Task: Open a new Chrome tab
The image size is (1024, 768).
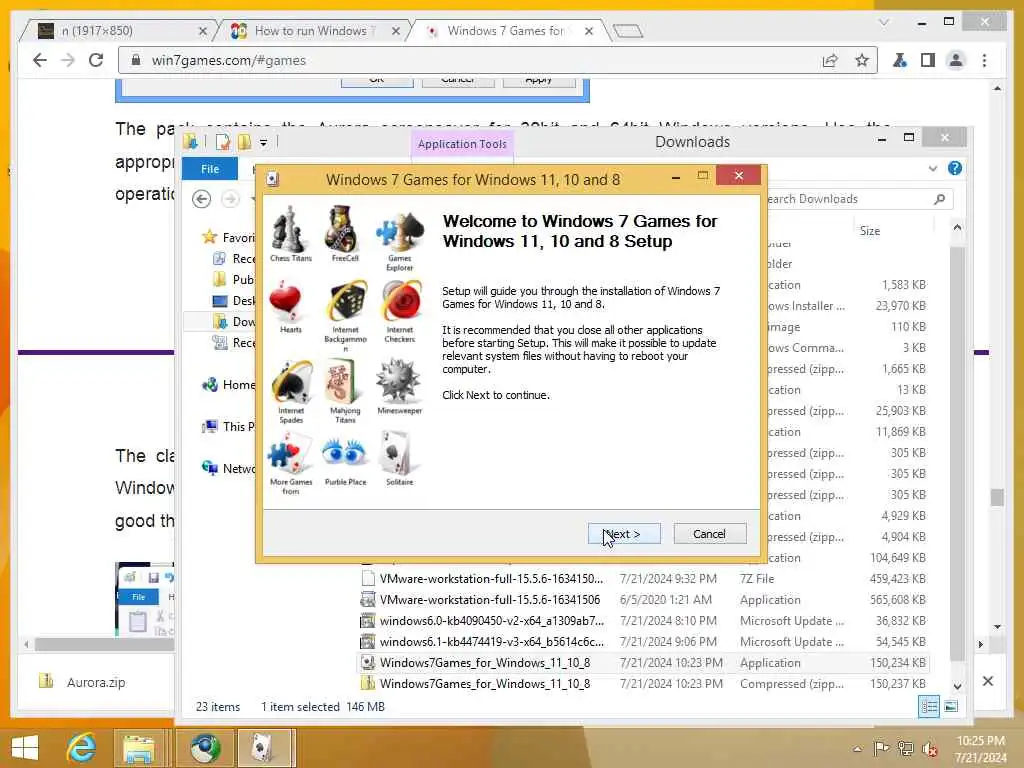Action: (x=628, y=31)
